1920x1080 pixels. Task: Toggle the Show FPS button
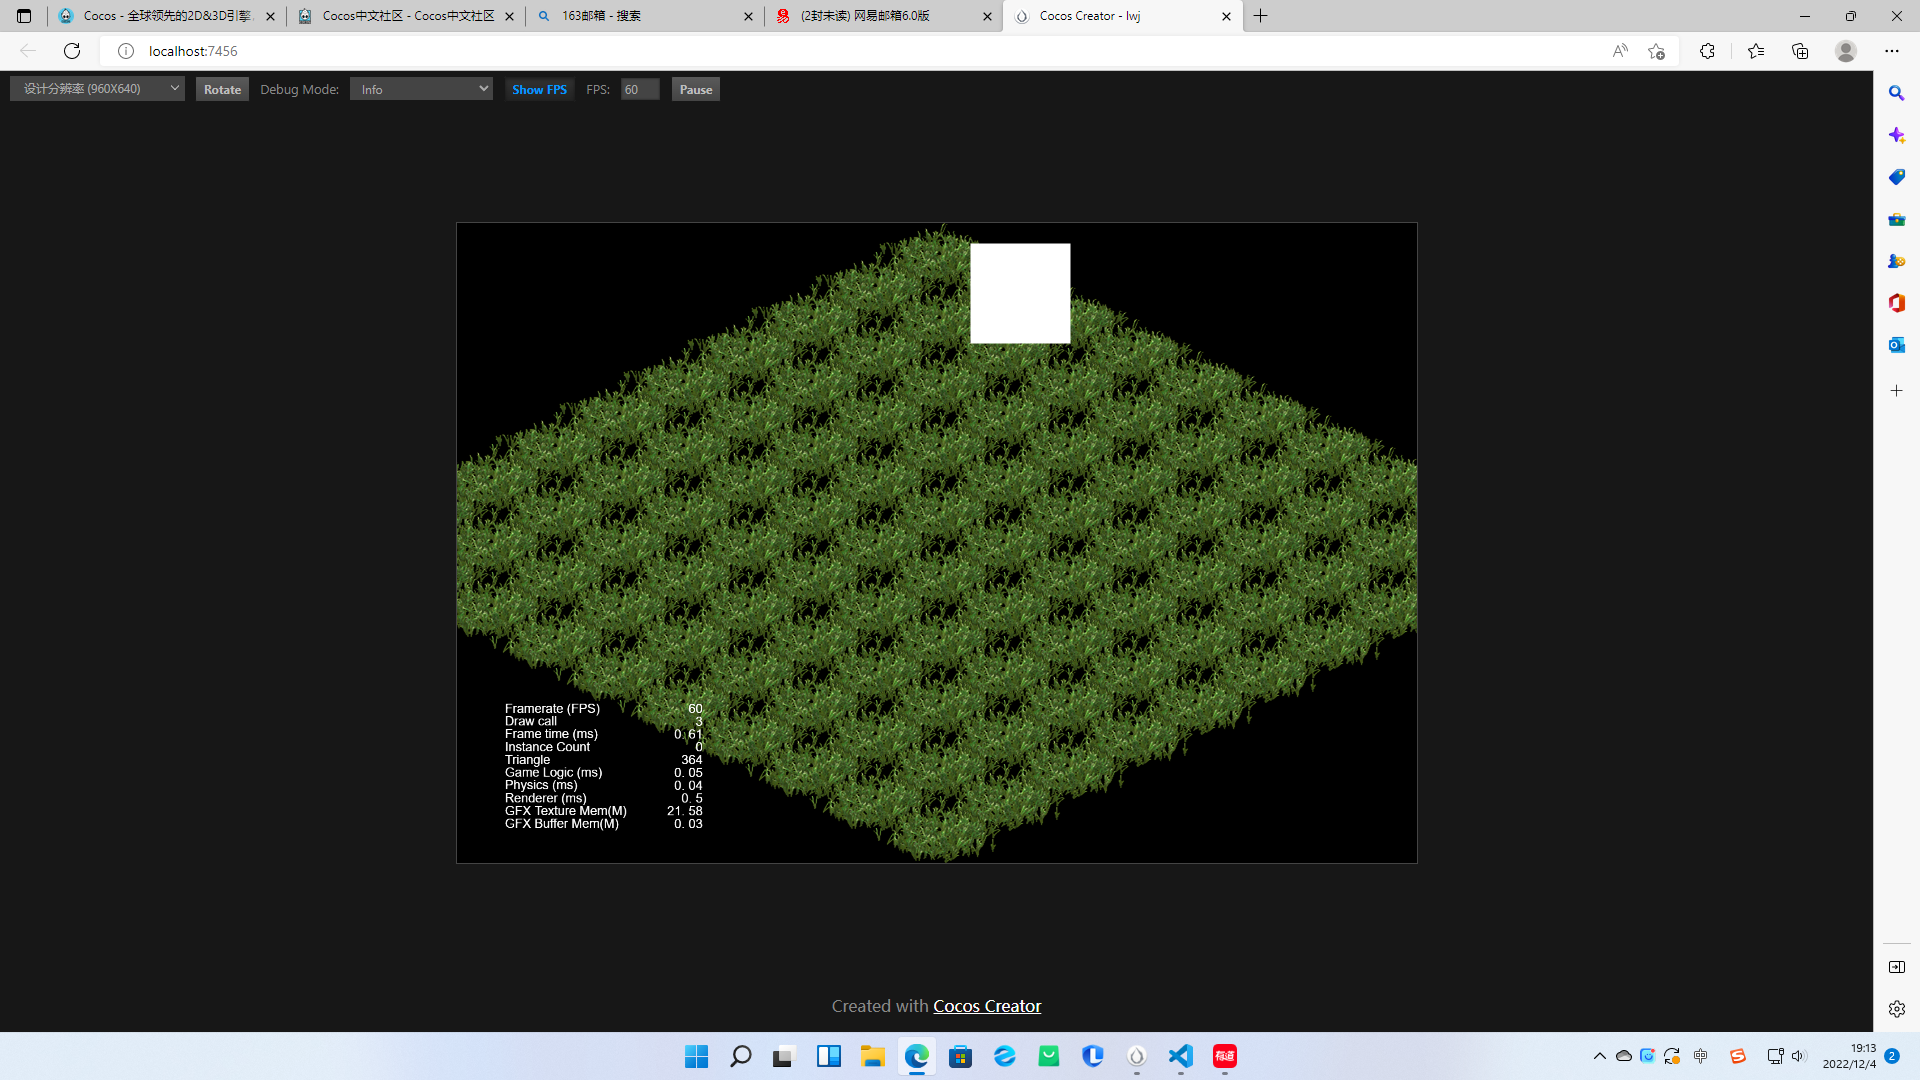click(x=539, y=89)
